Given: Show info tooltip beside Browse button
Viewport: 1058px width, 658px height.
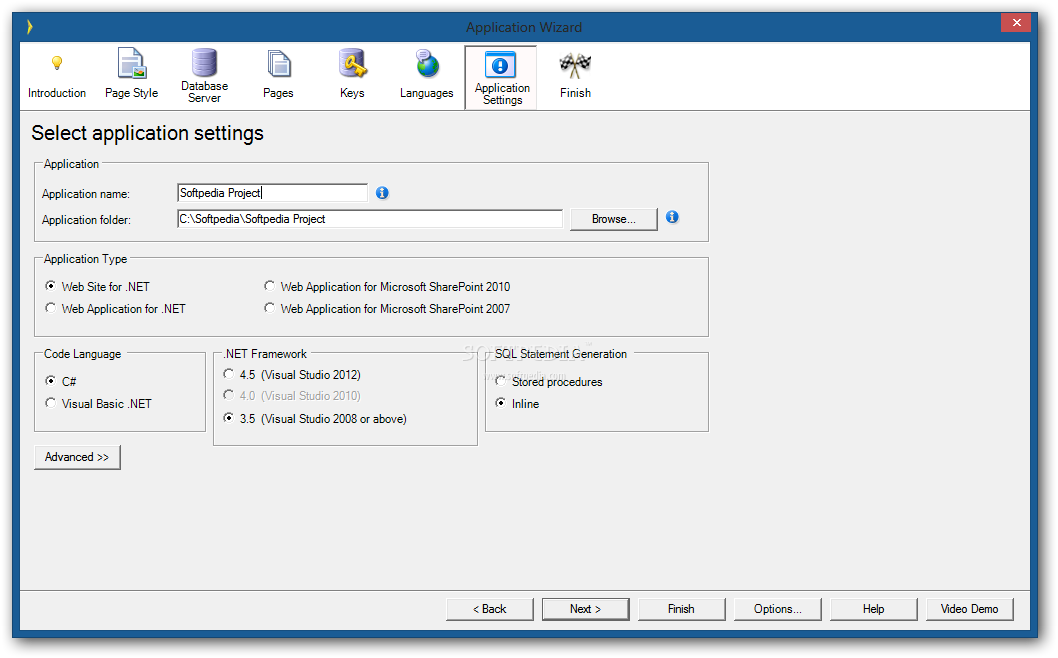Looking at the screenshot, I should (672, 217).
